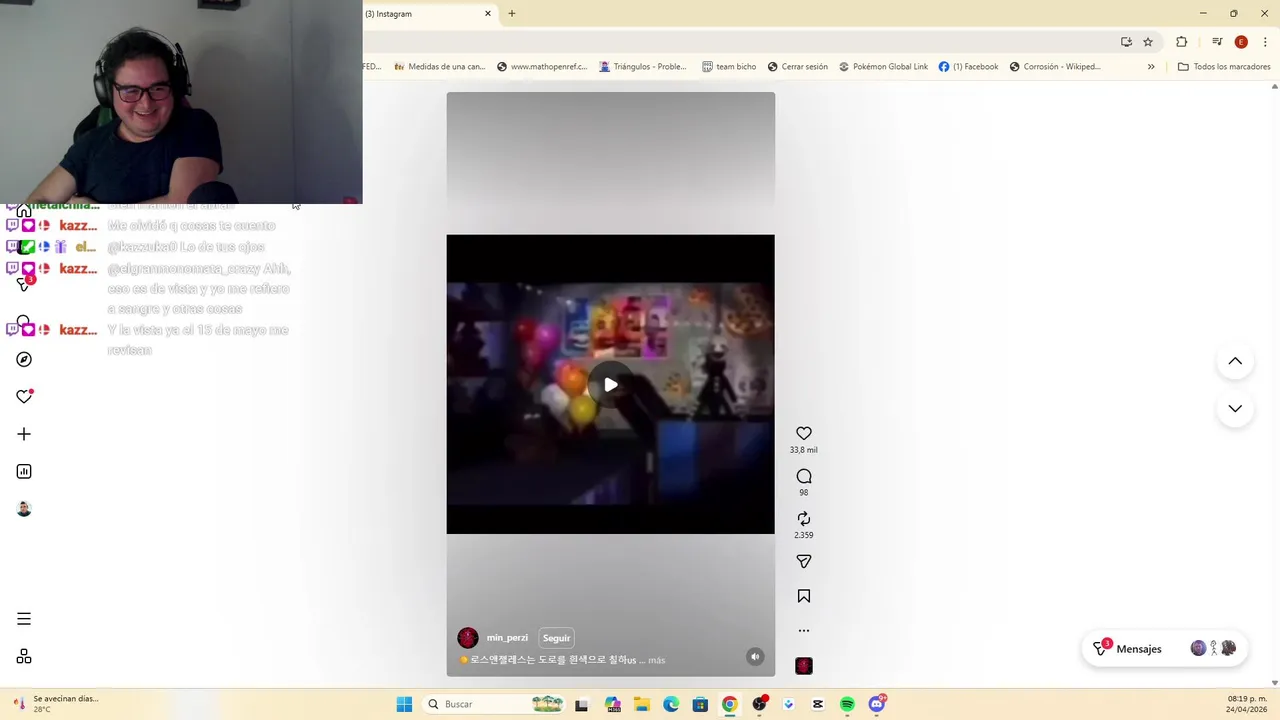Create a new post with the plus icon
Image resolution: width=1280 pixels, height=720 pixels.
click(24, 434)
